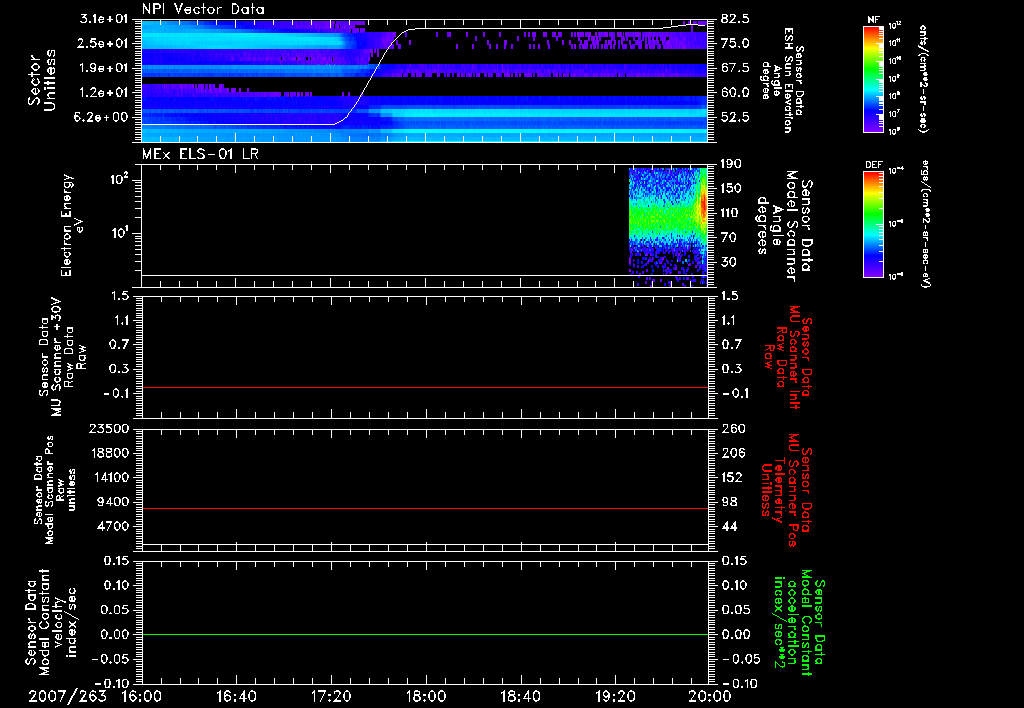The width and height of the screenshot is (1024, 708).
Task: Select the 'NPI Vector Data' panel title
Action: coord(204,9)
